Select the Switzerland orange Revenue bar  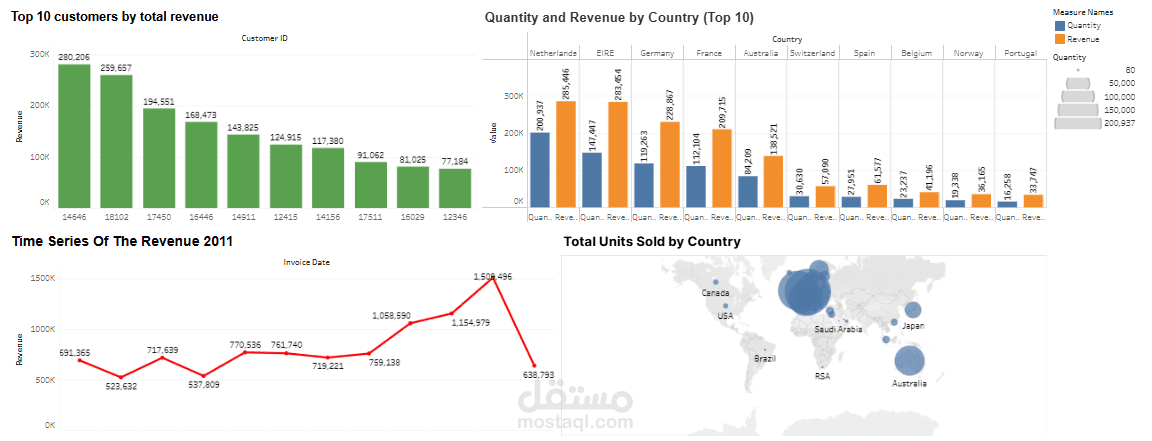[x=825, y=196]
